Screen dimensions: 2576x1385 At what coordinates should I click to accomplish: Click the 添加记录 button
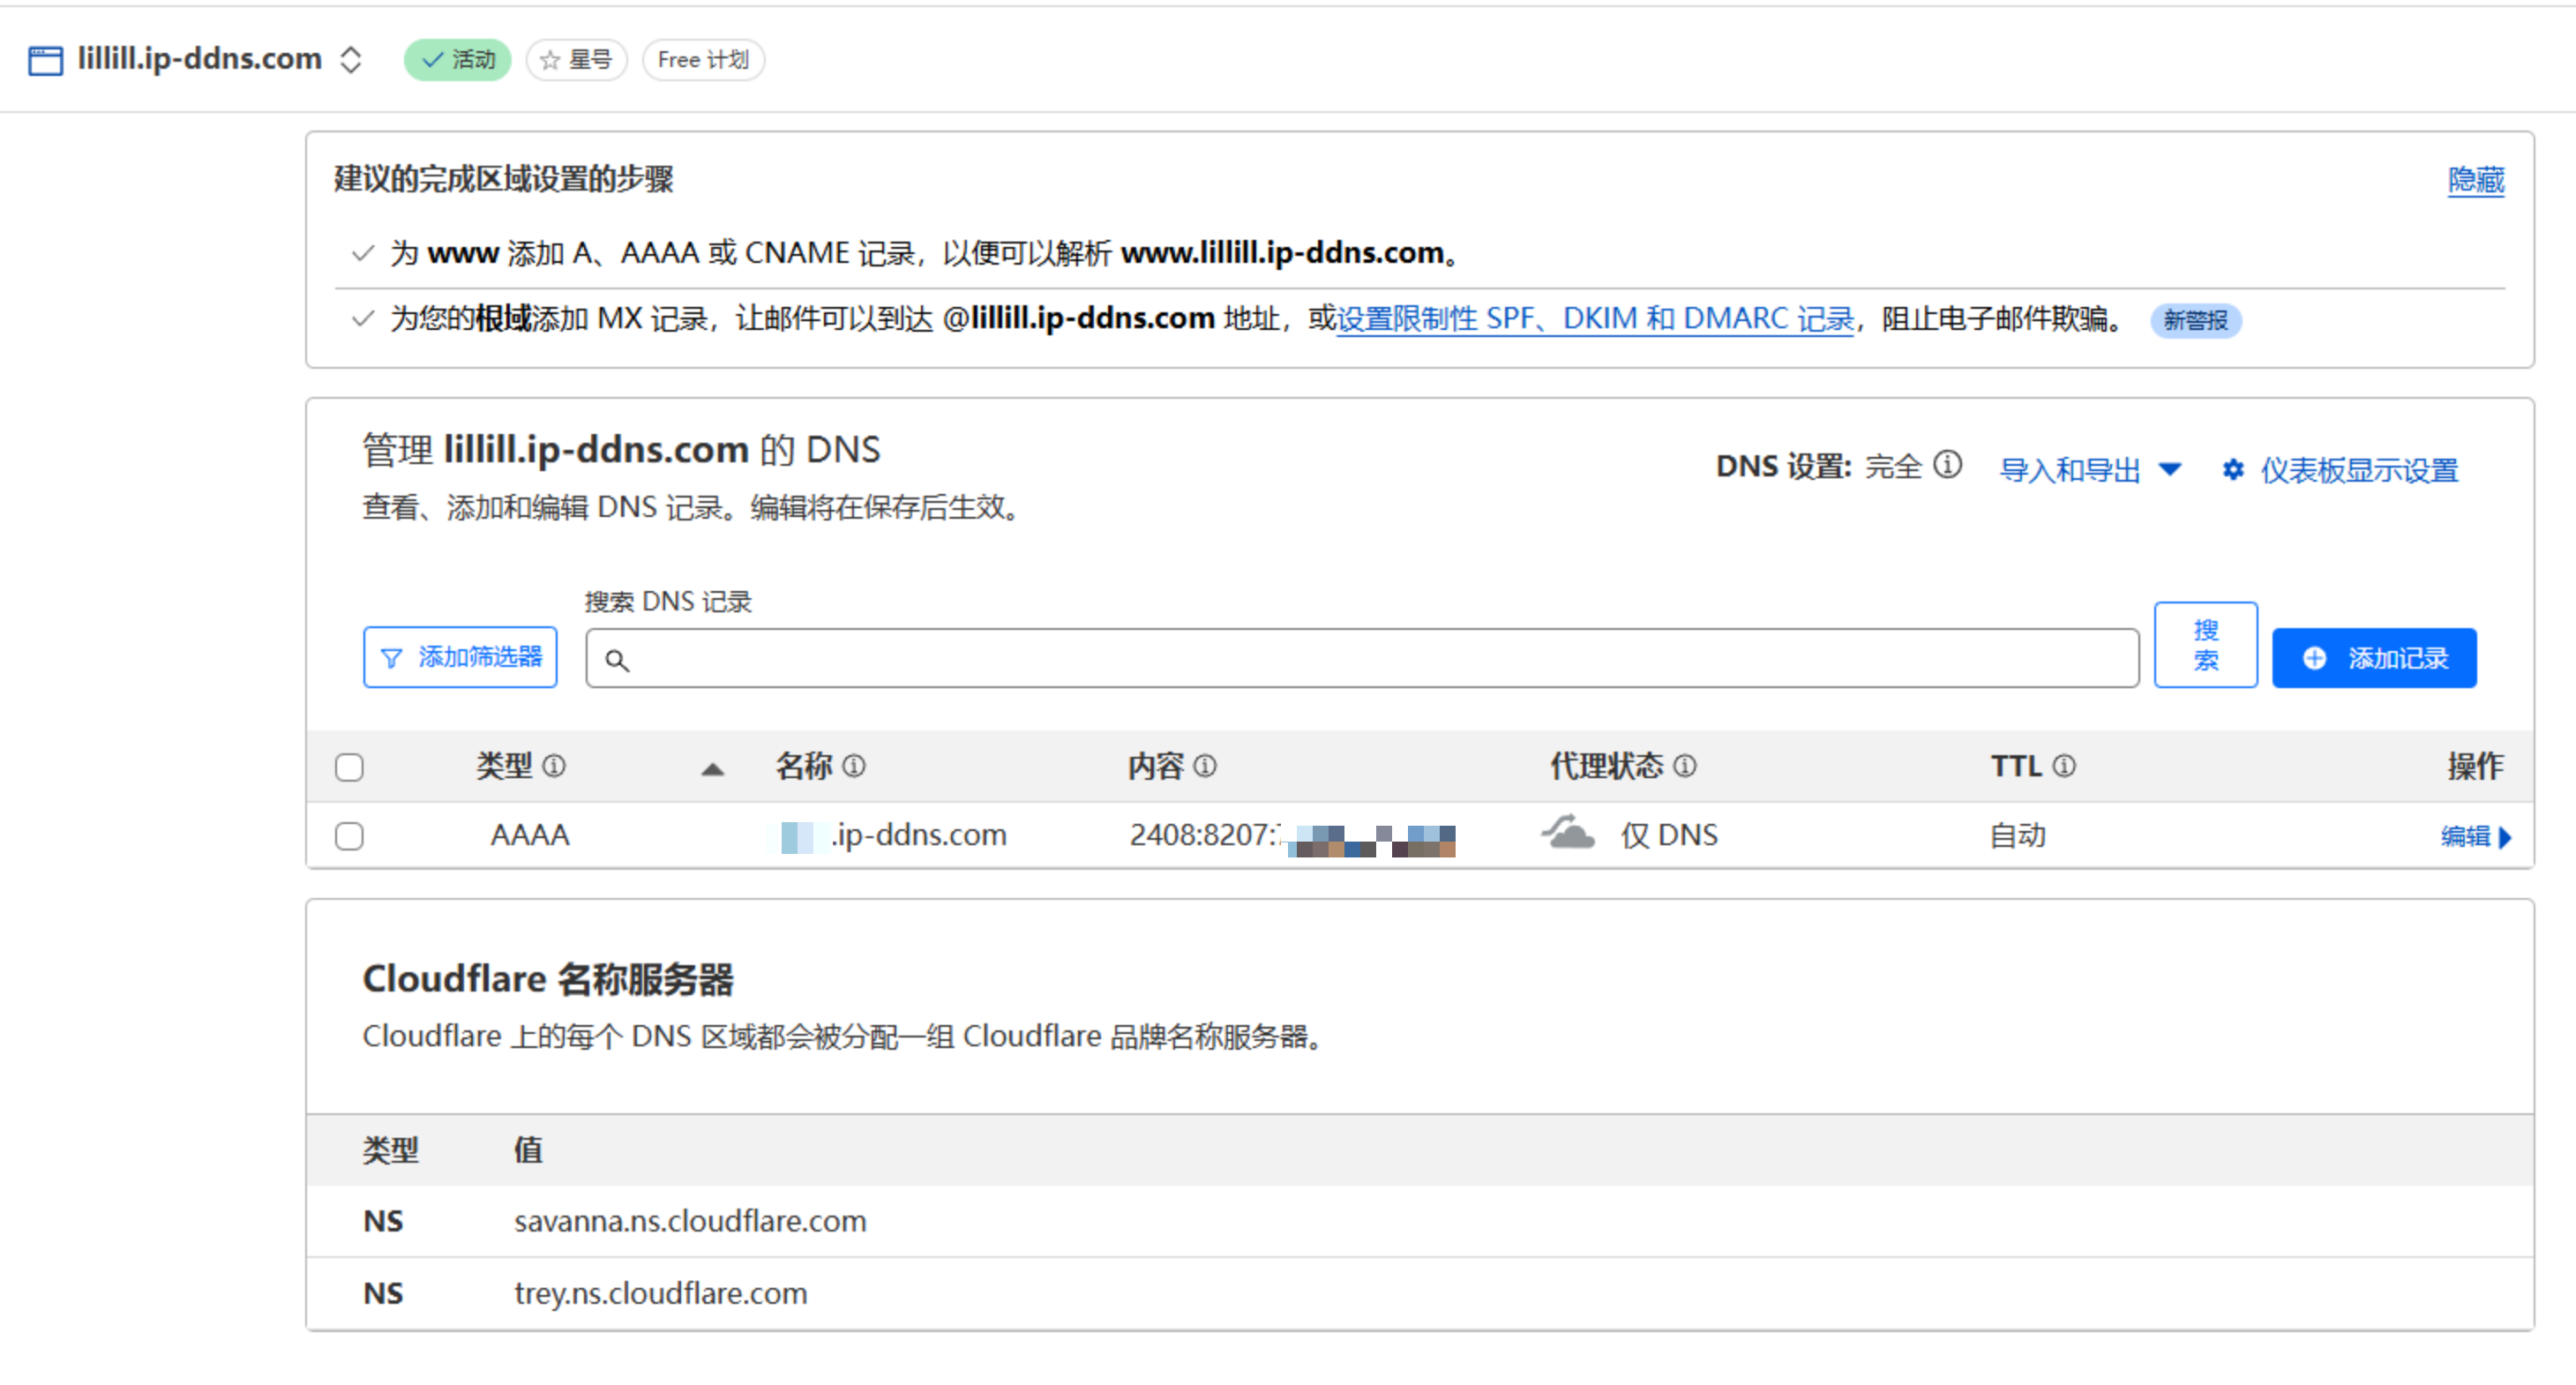tap(2374, 658)
